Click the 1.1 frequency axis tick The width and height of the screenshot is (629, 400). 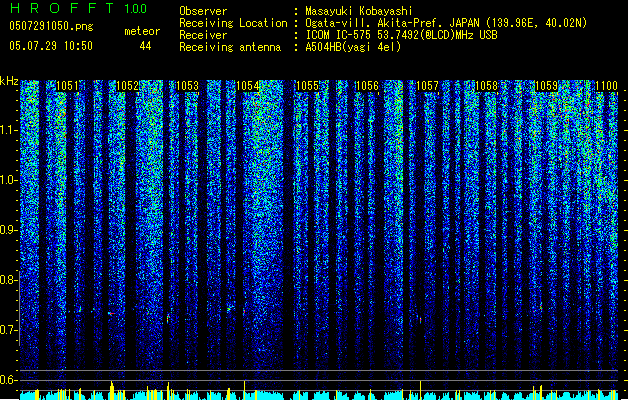(8, 130)
